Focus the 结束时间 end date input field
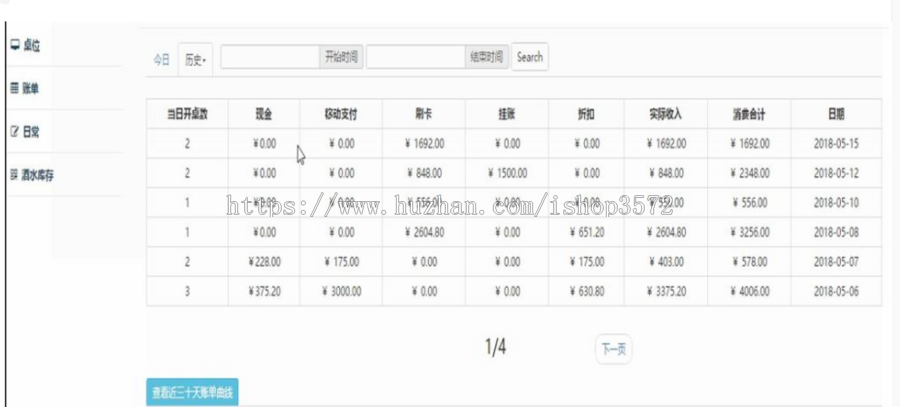Viewport: 900px width, 407px height. (416, 57)
